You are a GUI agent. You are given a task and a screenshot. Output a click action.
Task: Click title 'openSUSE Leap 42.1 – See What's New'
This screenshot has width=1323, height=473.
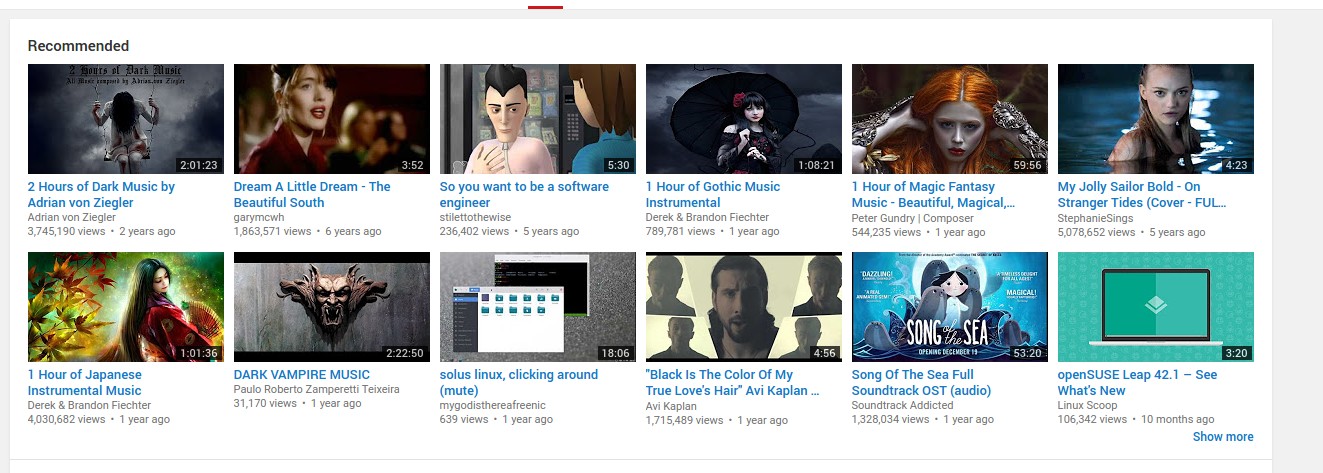pyautogui.click(x=1138, y=382)
